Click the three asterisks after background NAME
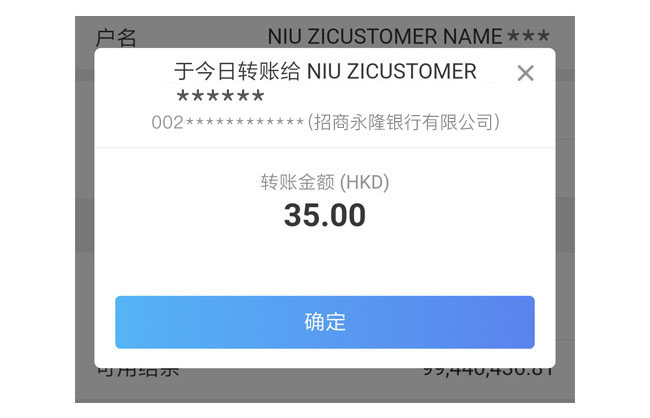650x418 pixels. click(529, 36)
